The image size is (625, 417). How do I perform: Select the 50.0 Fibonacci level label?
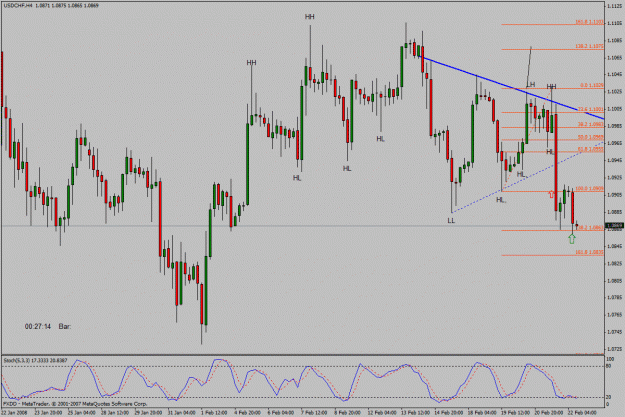point(591,137)
